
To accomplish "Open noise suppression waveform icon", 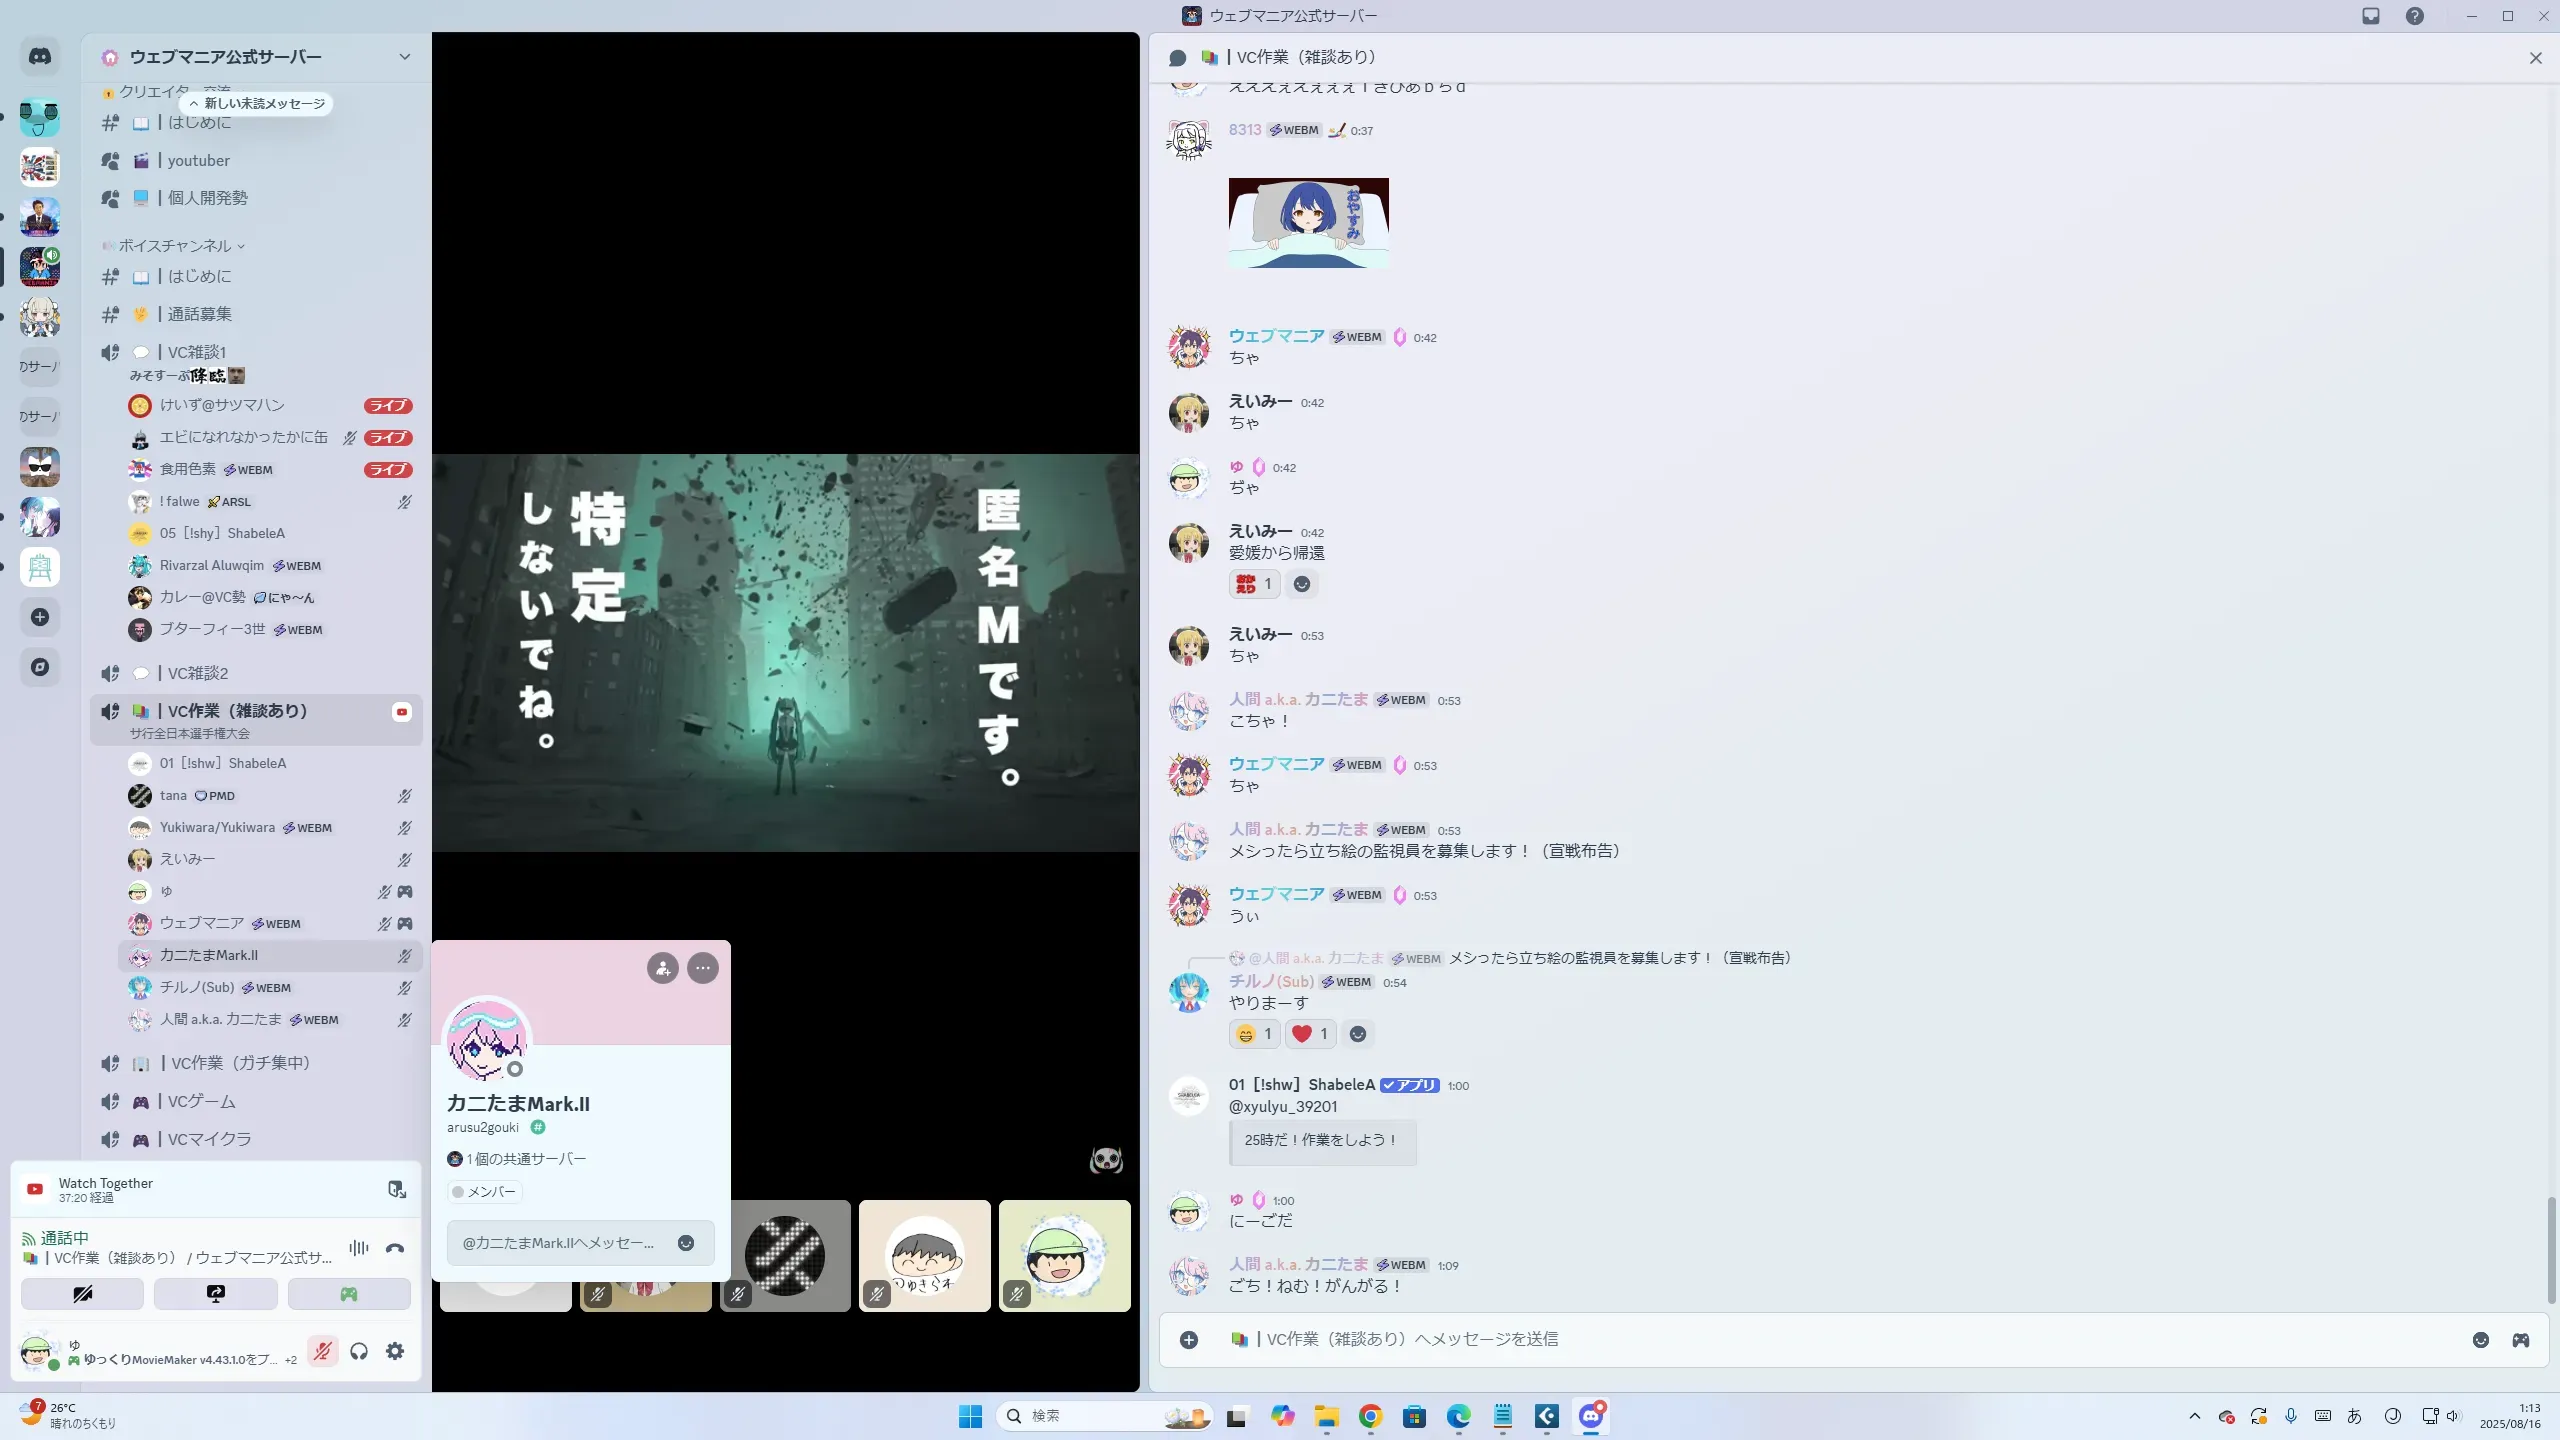I will (358, 1248).
